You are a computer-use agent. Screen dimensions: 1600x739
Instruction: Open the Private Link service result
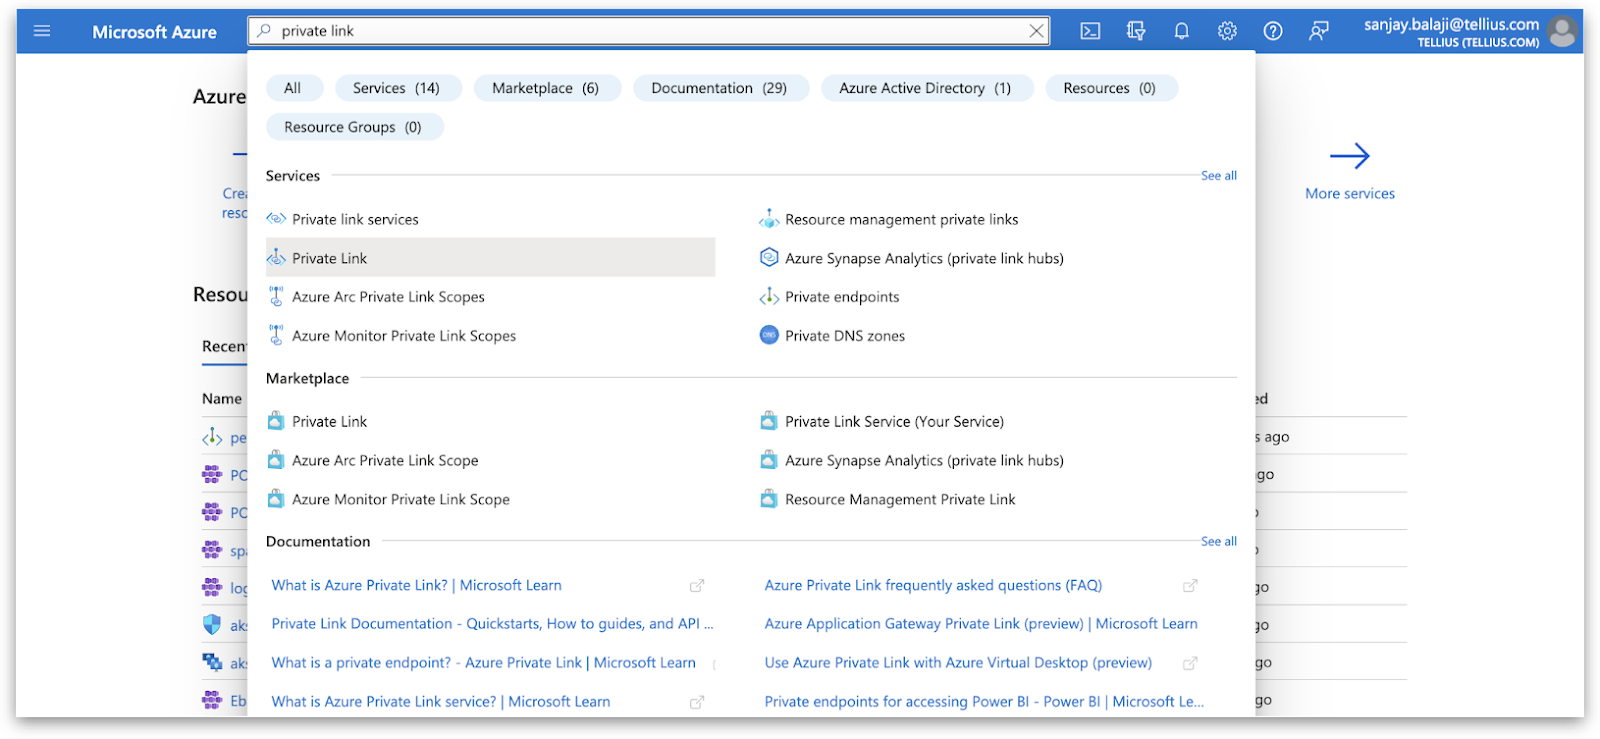(330, 258)
